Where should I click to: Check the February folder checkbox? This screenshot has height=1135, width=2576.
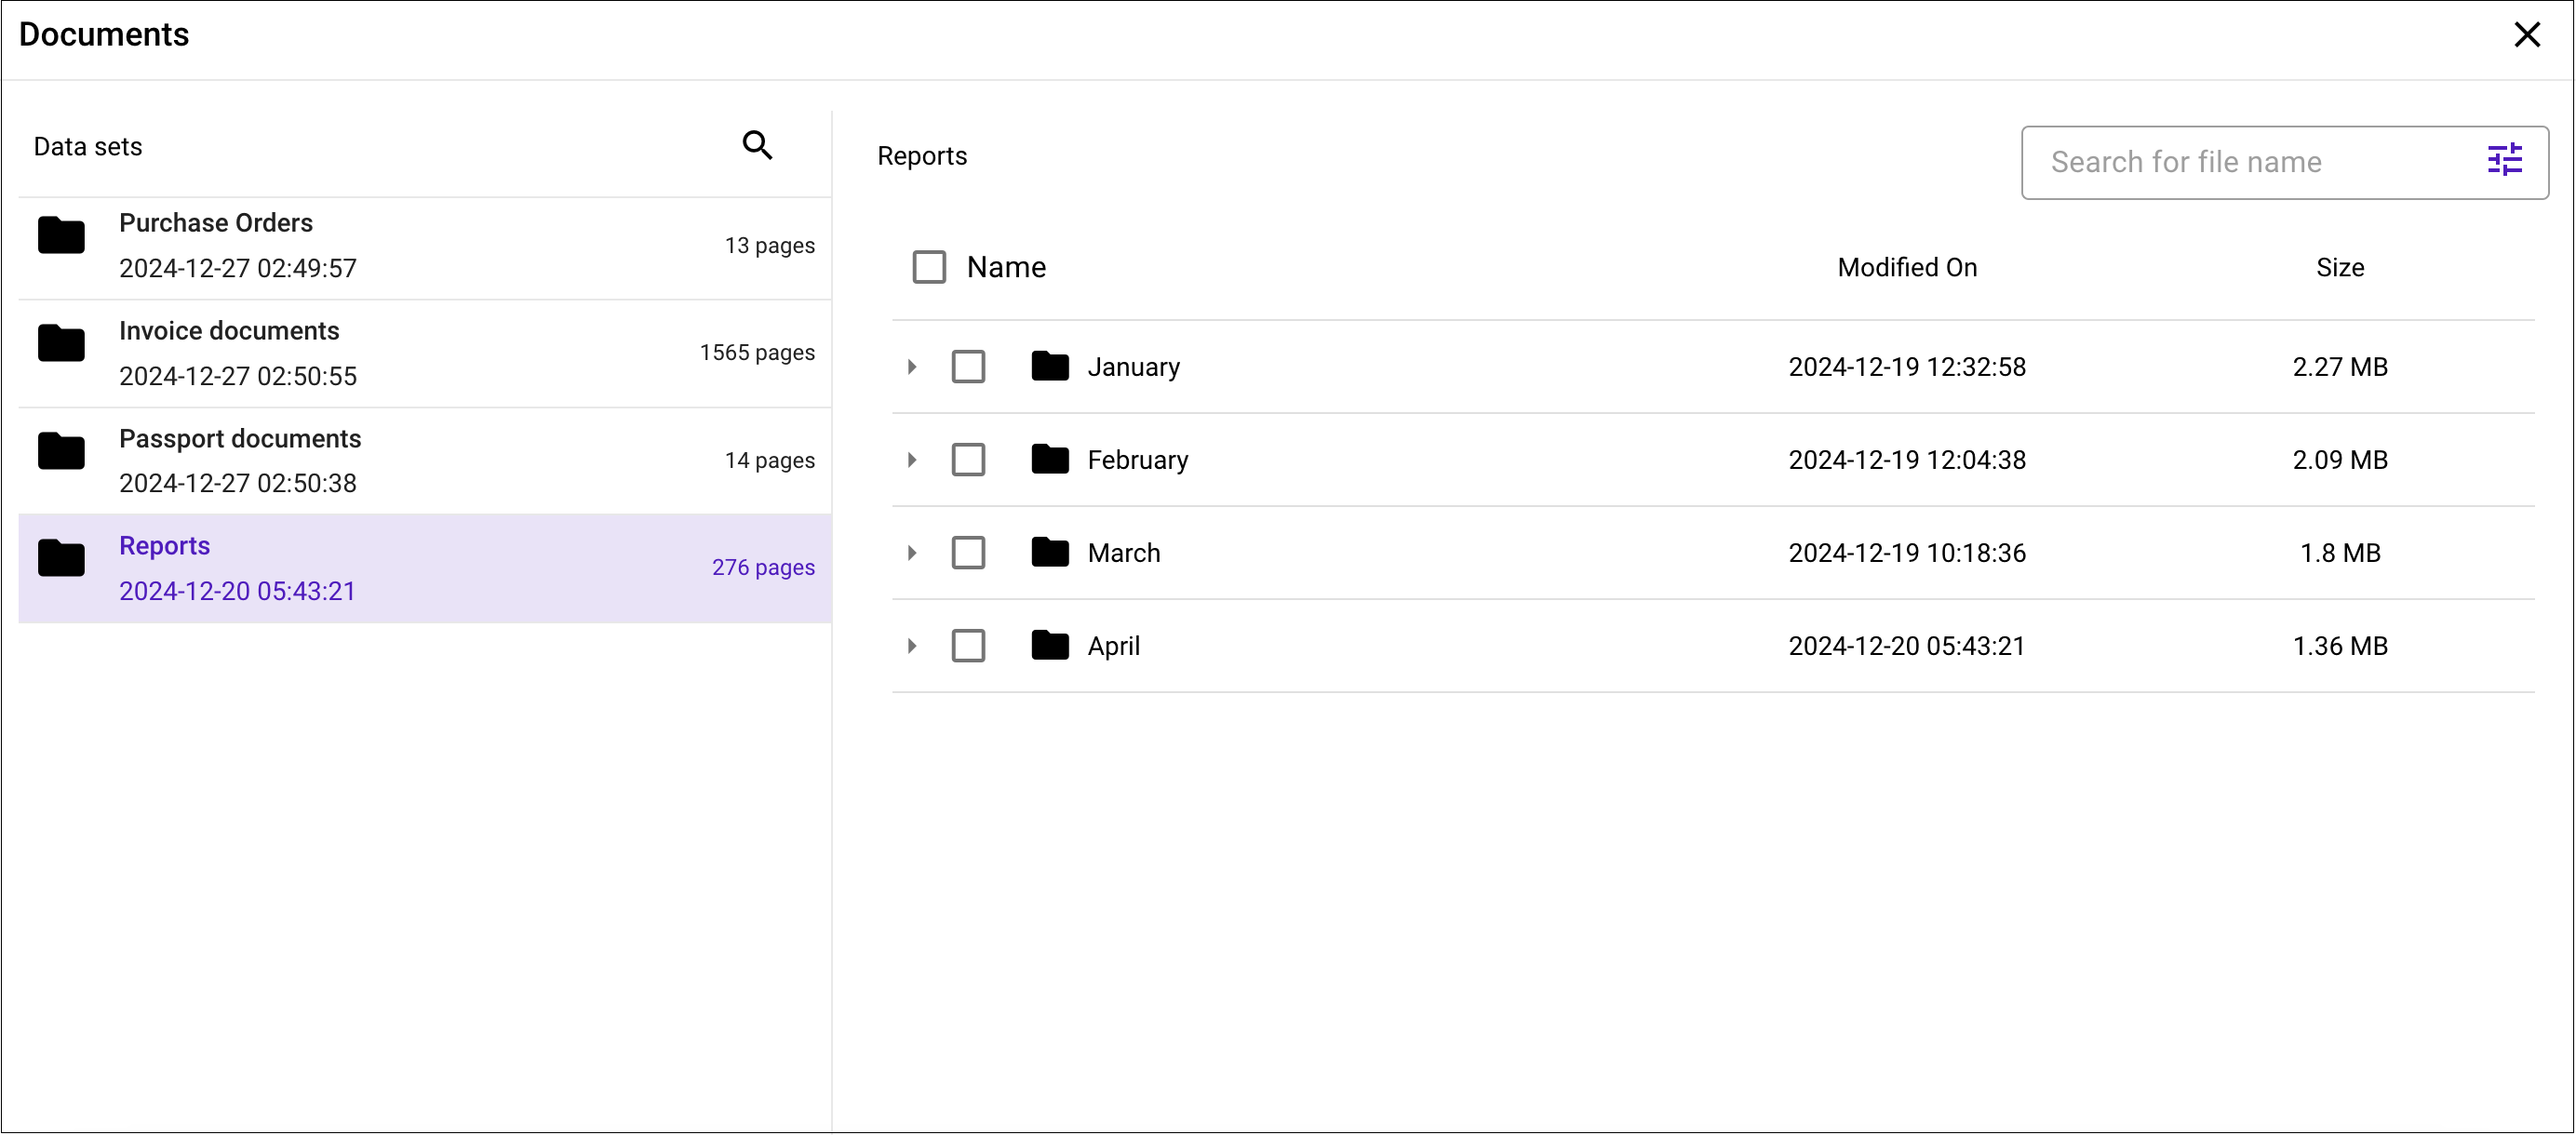[968, 460]
